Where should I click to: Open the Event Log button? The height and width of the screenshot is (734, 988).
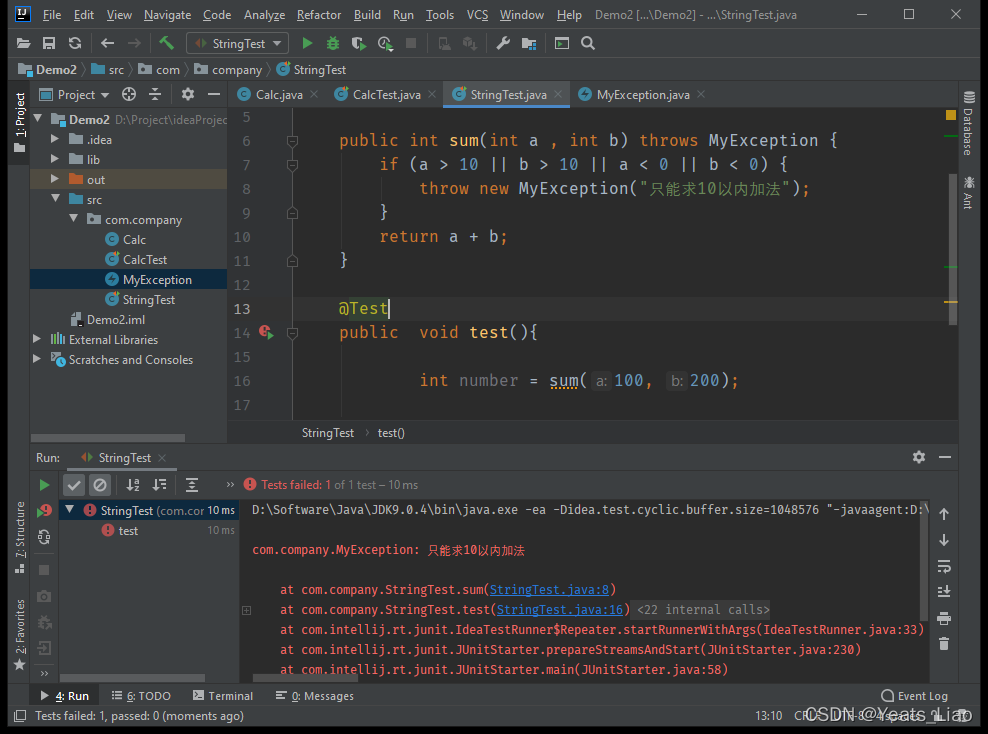click(x=914, y=696)
